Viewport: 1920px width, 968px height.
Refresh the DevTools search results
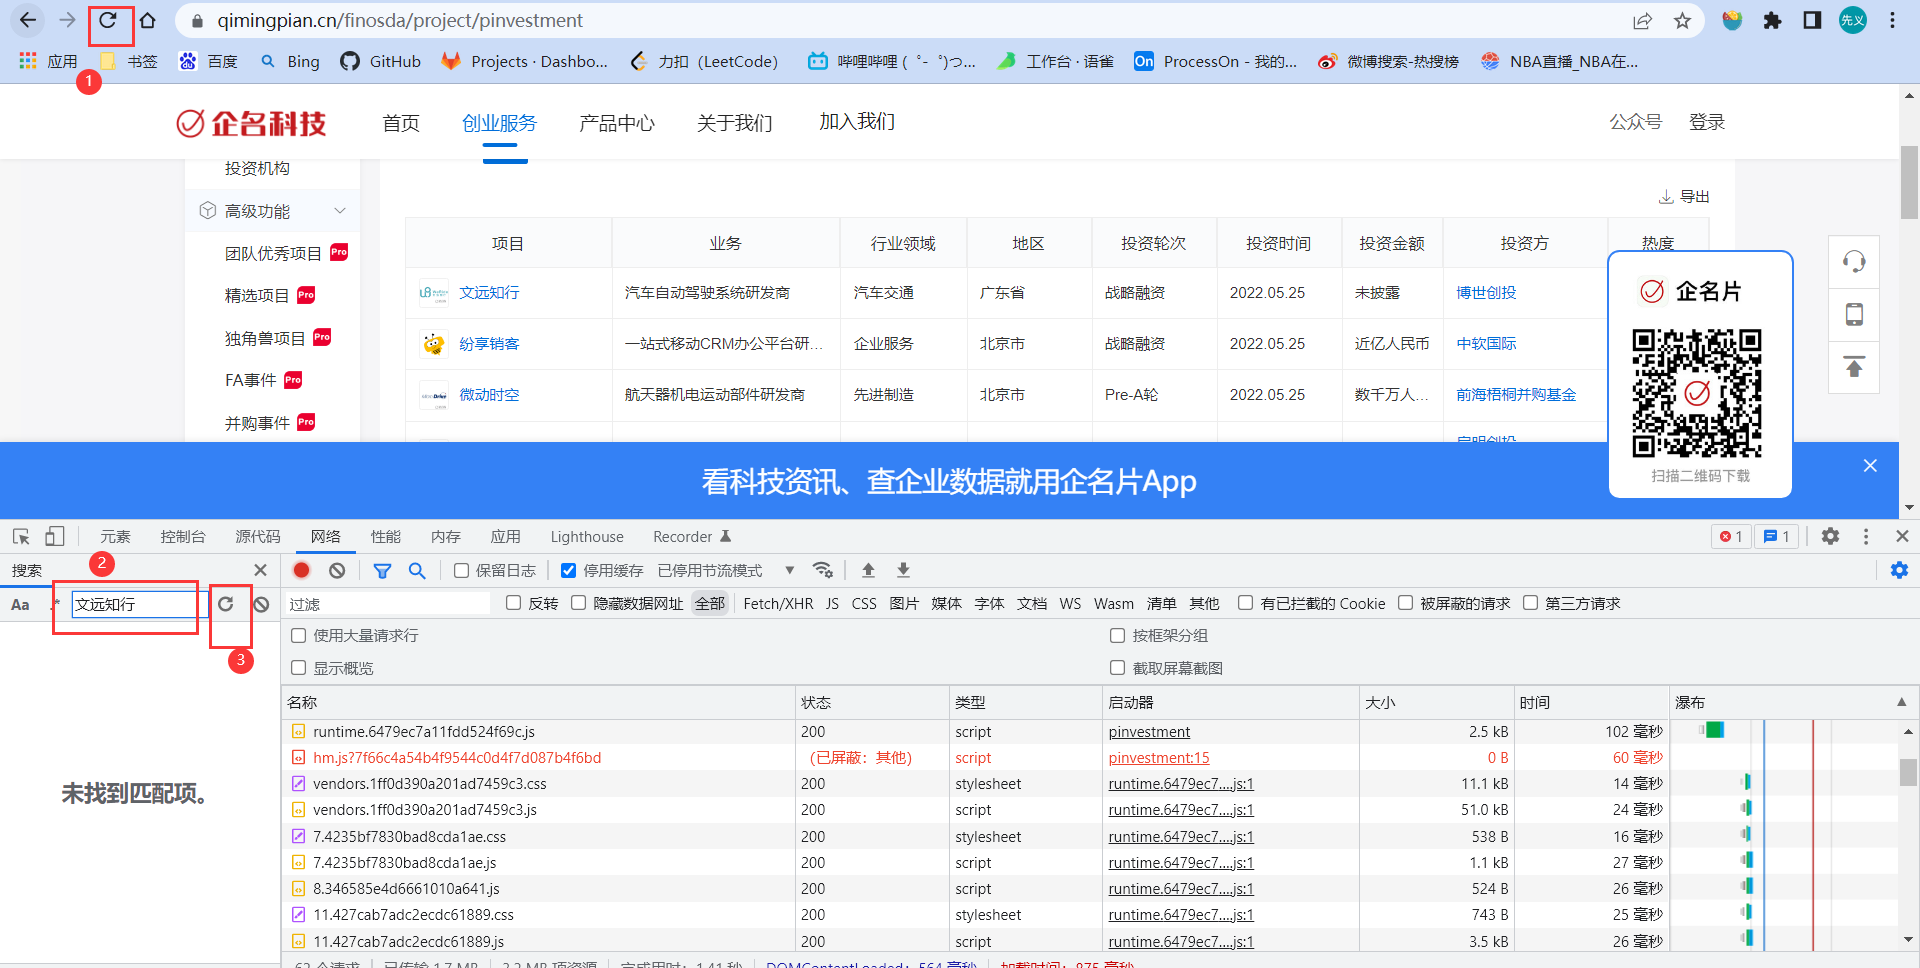226,604
